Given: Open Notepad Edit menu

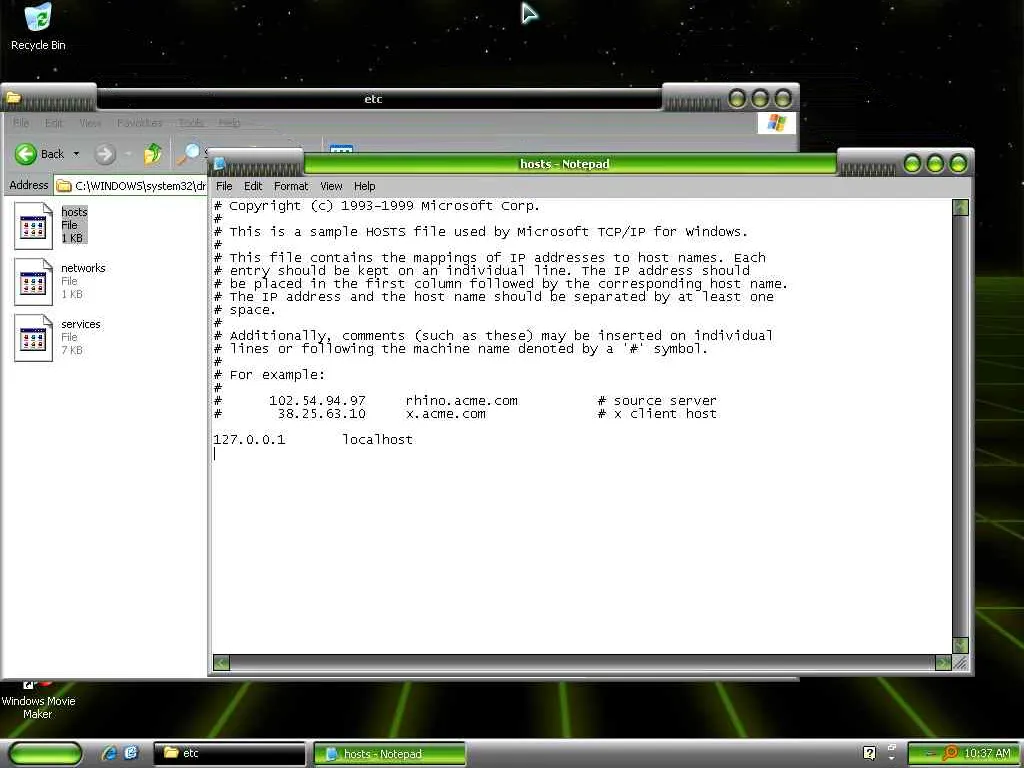Looking at the screenshot, I should [x=253, y=186].
